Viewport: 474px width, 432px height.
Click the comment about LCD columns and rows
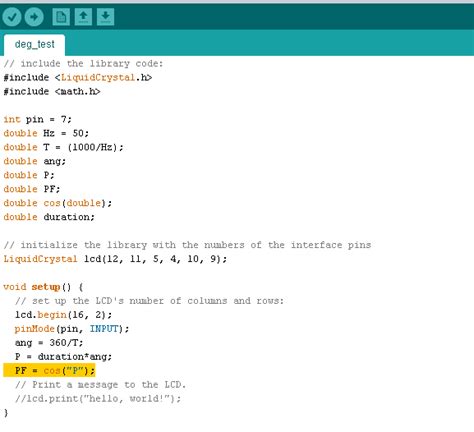tap(149, 301)
